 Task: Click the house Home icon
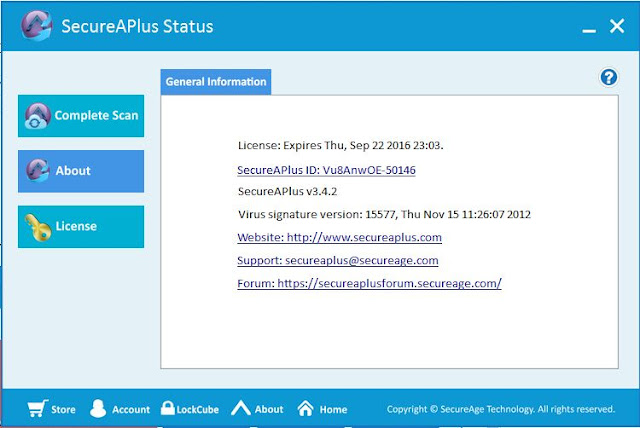tap(305, 408)
